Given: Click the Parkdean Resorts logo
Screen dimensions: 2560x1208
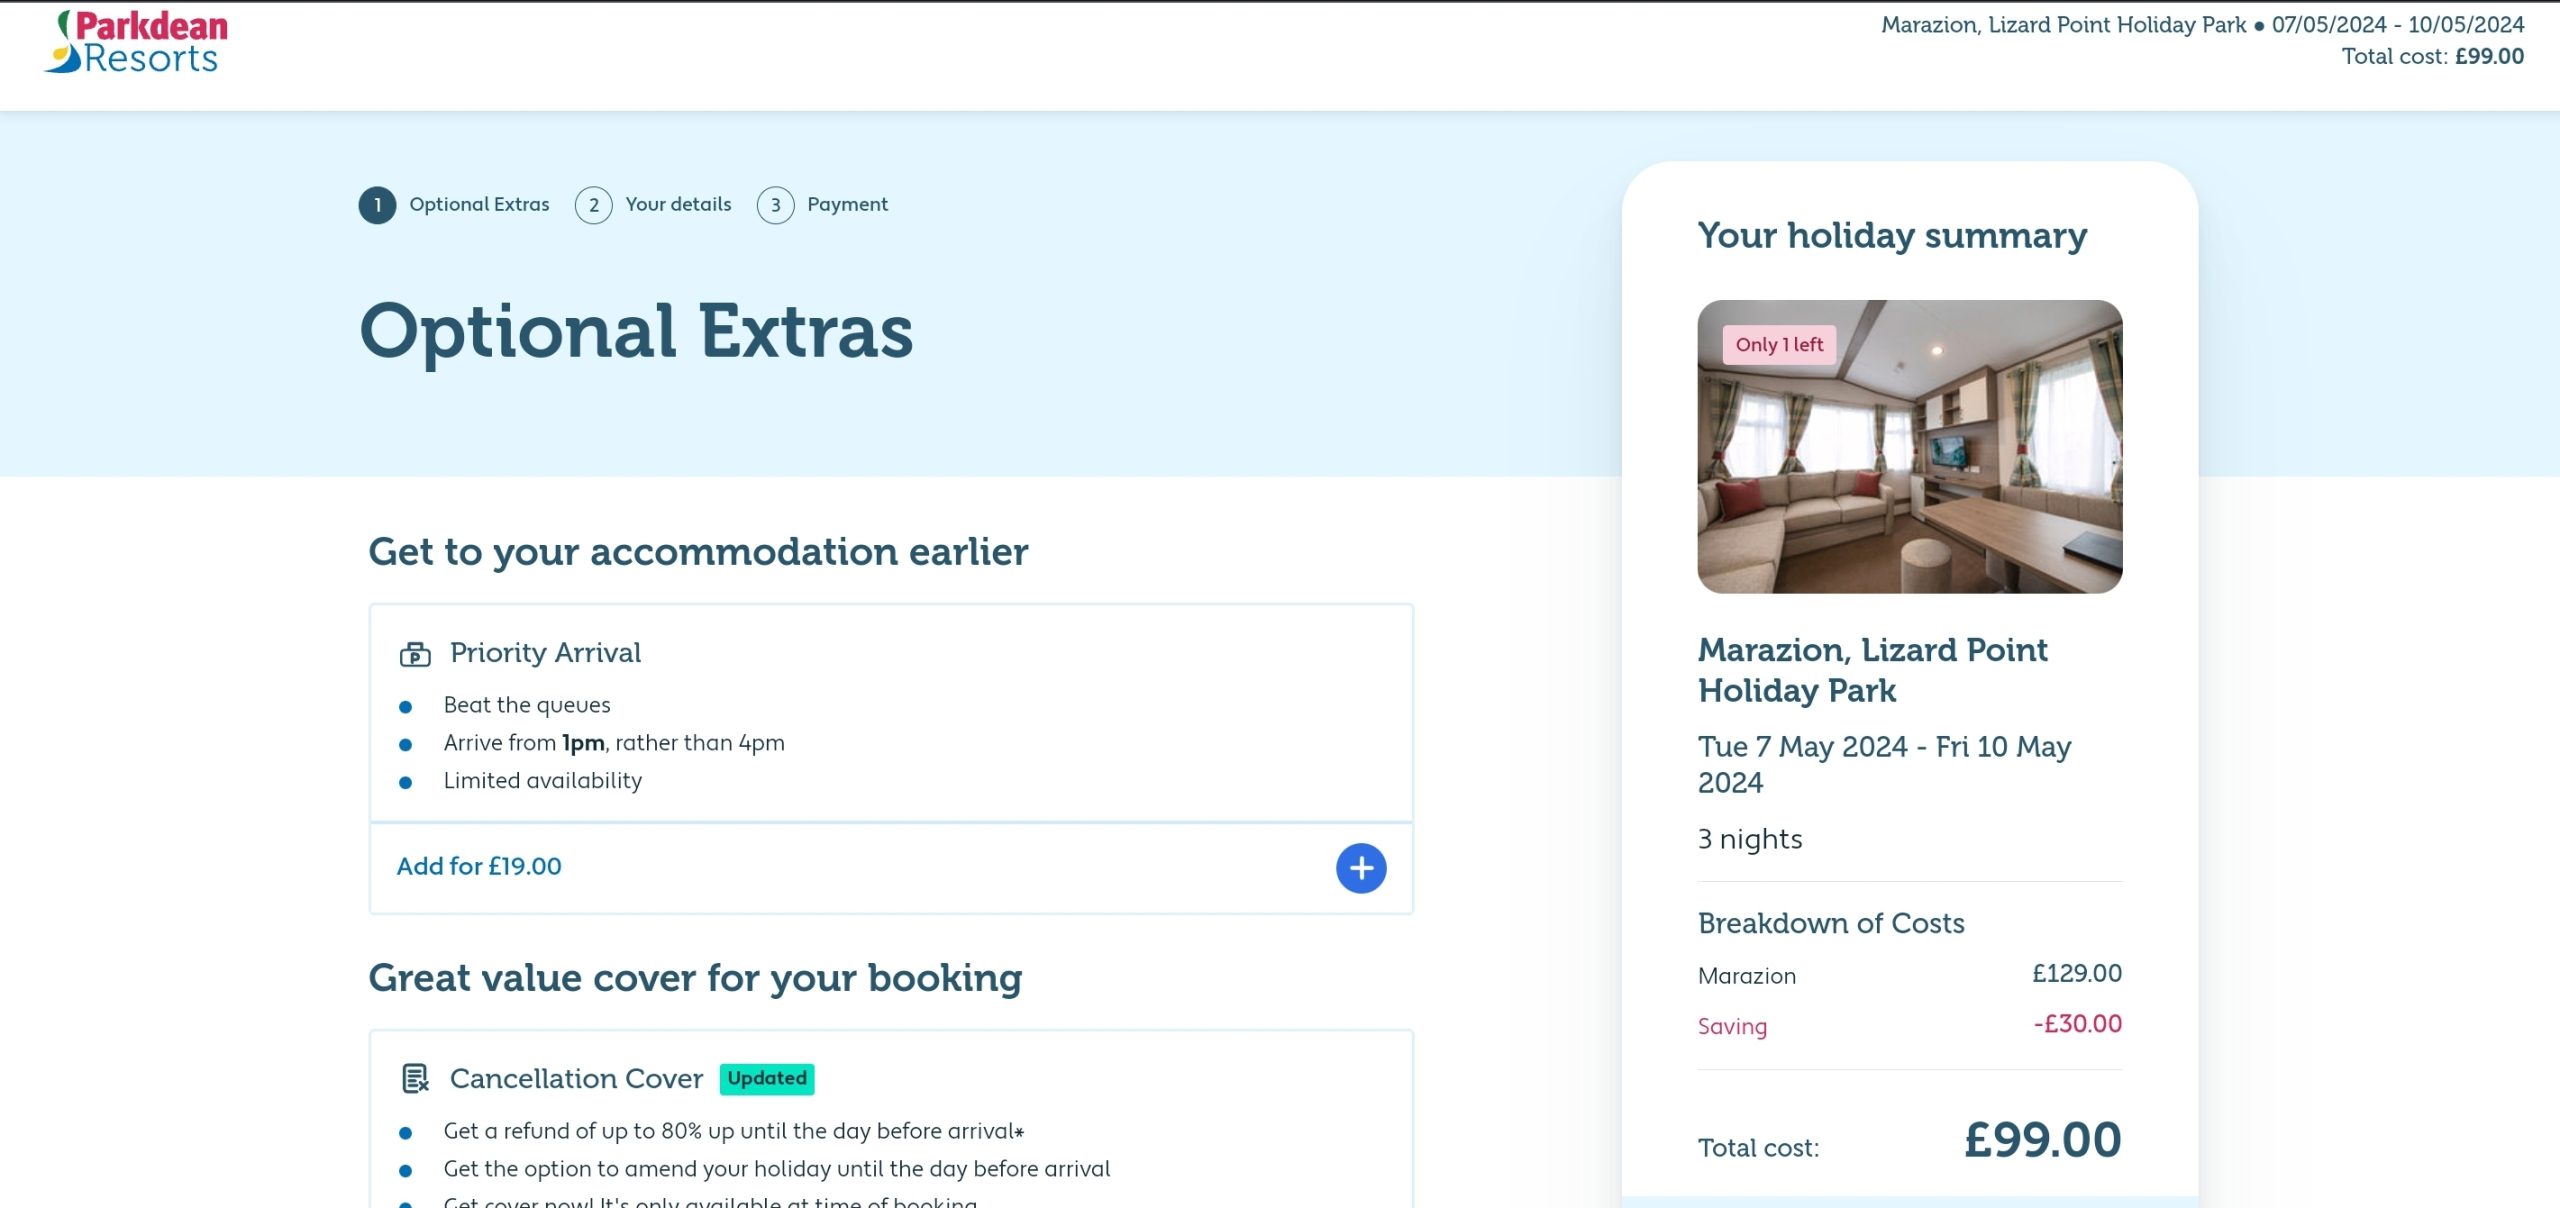Looking at the screenshot, I should coord(137,43).
